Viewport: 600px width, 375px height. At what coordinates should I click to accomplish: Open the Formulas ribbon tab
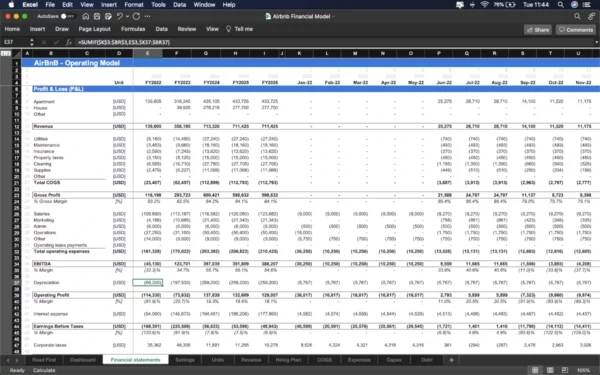tap(133, 29)
